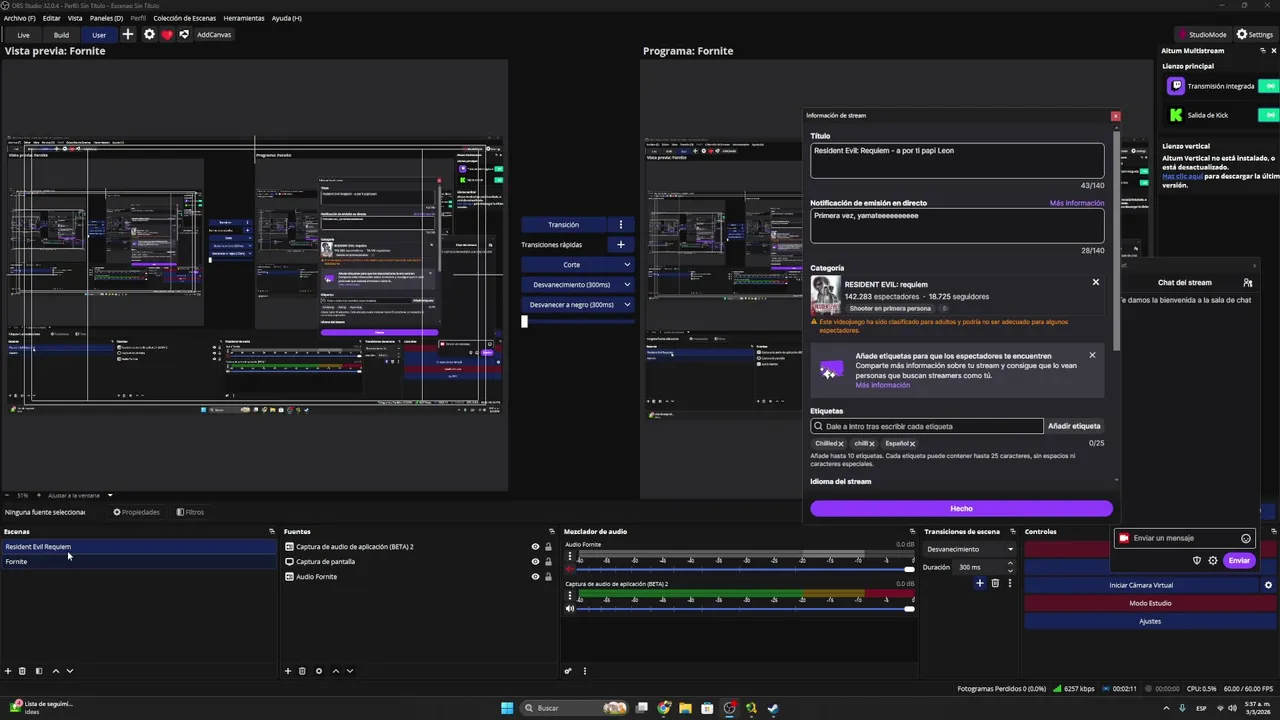Open emoji picker in chat message box
This screenshot has height=720, width=1280.
[1246, 538]
